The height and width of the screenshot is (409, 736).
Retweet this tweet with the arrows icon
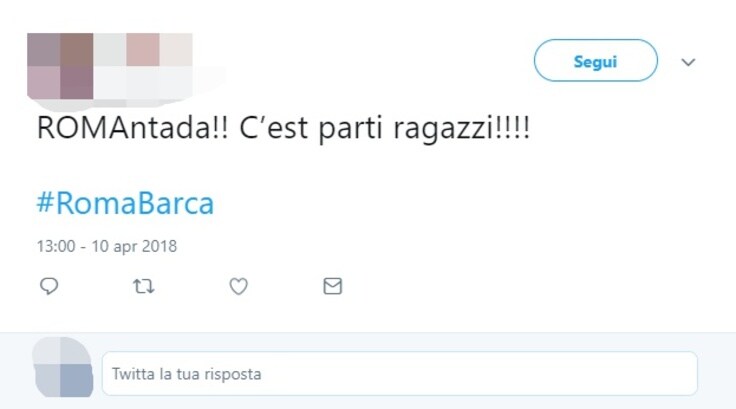[144, 286]
